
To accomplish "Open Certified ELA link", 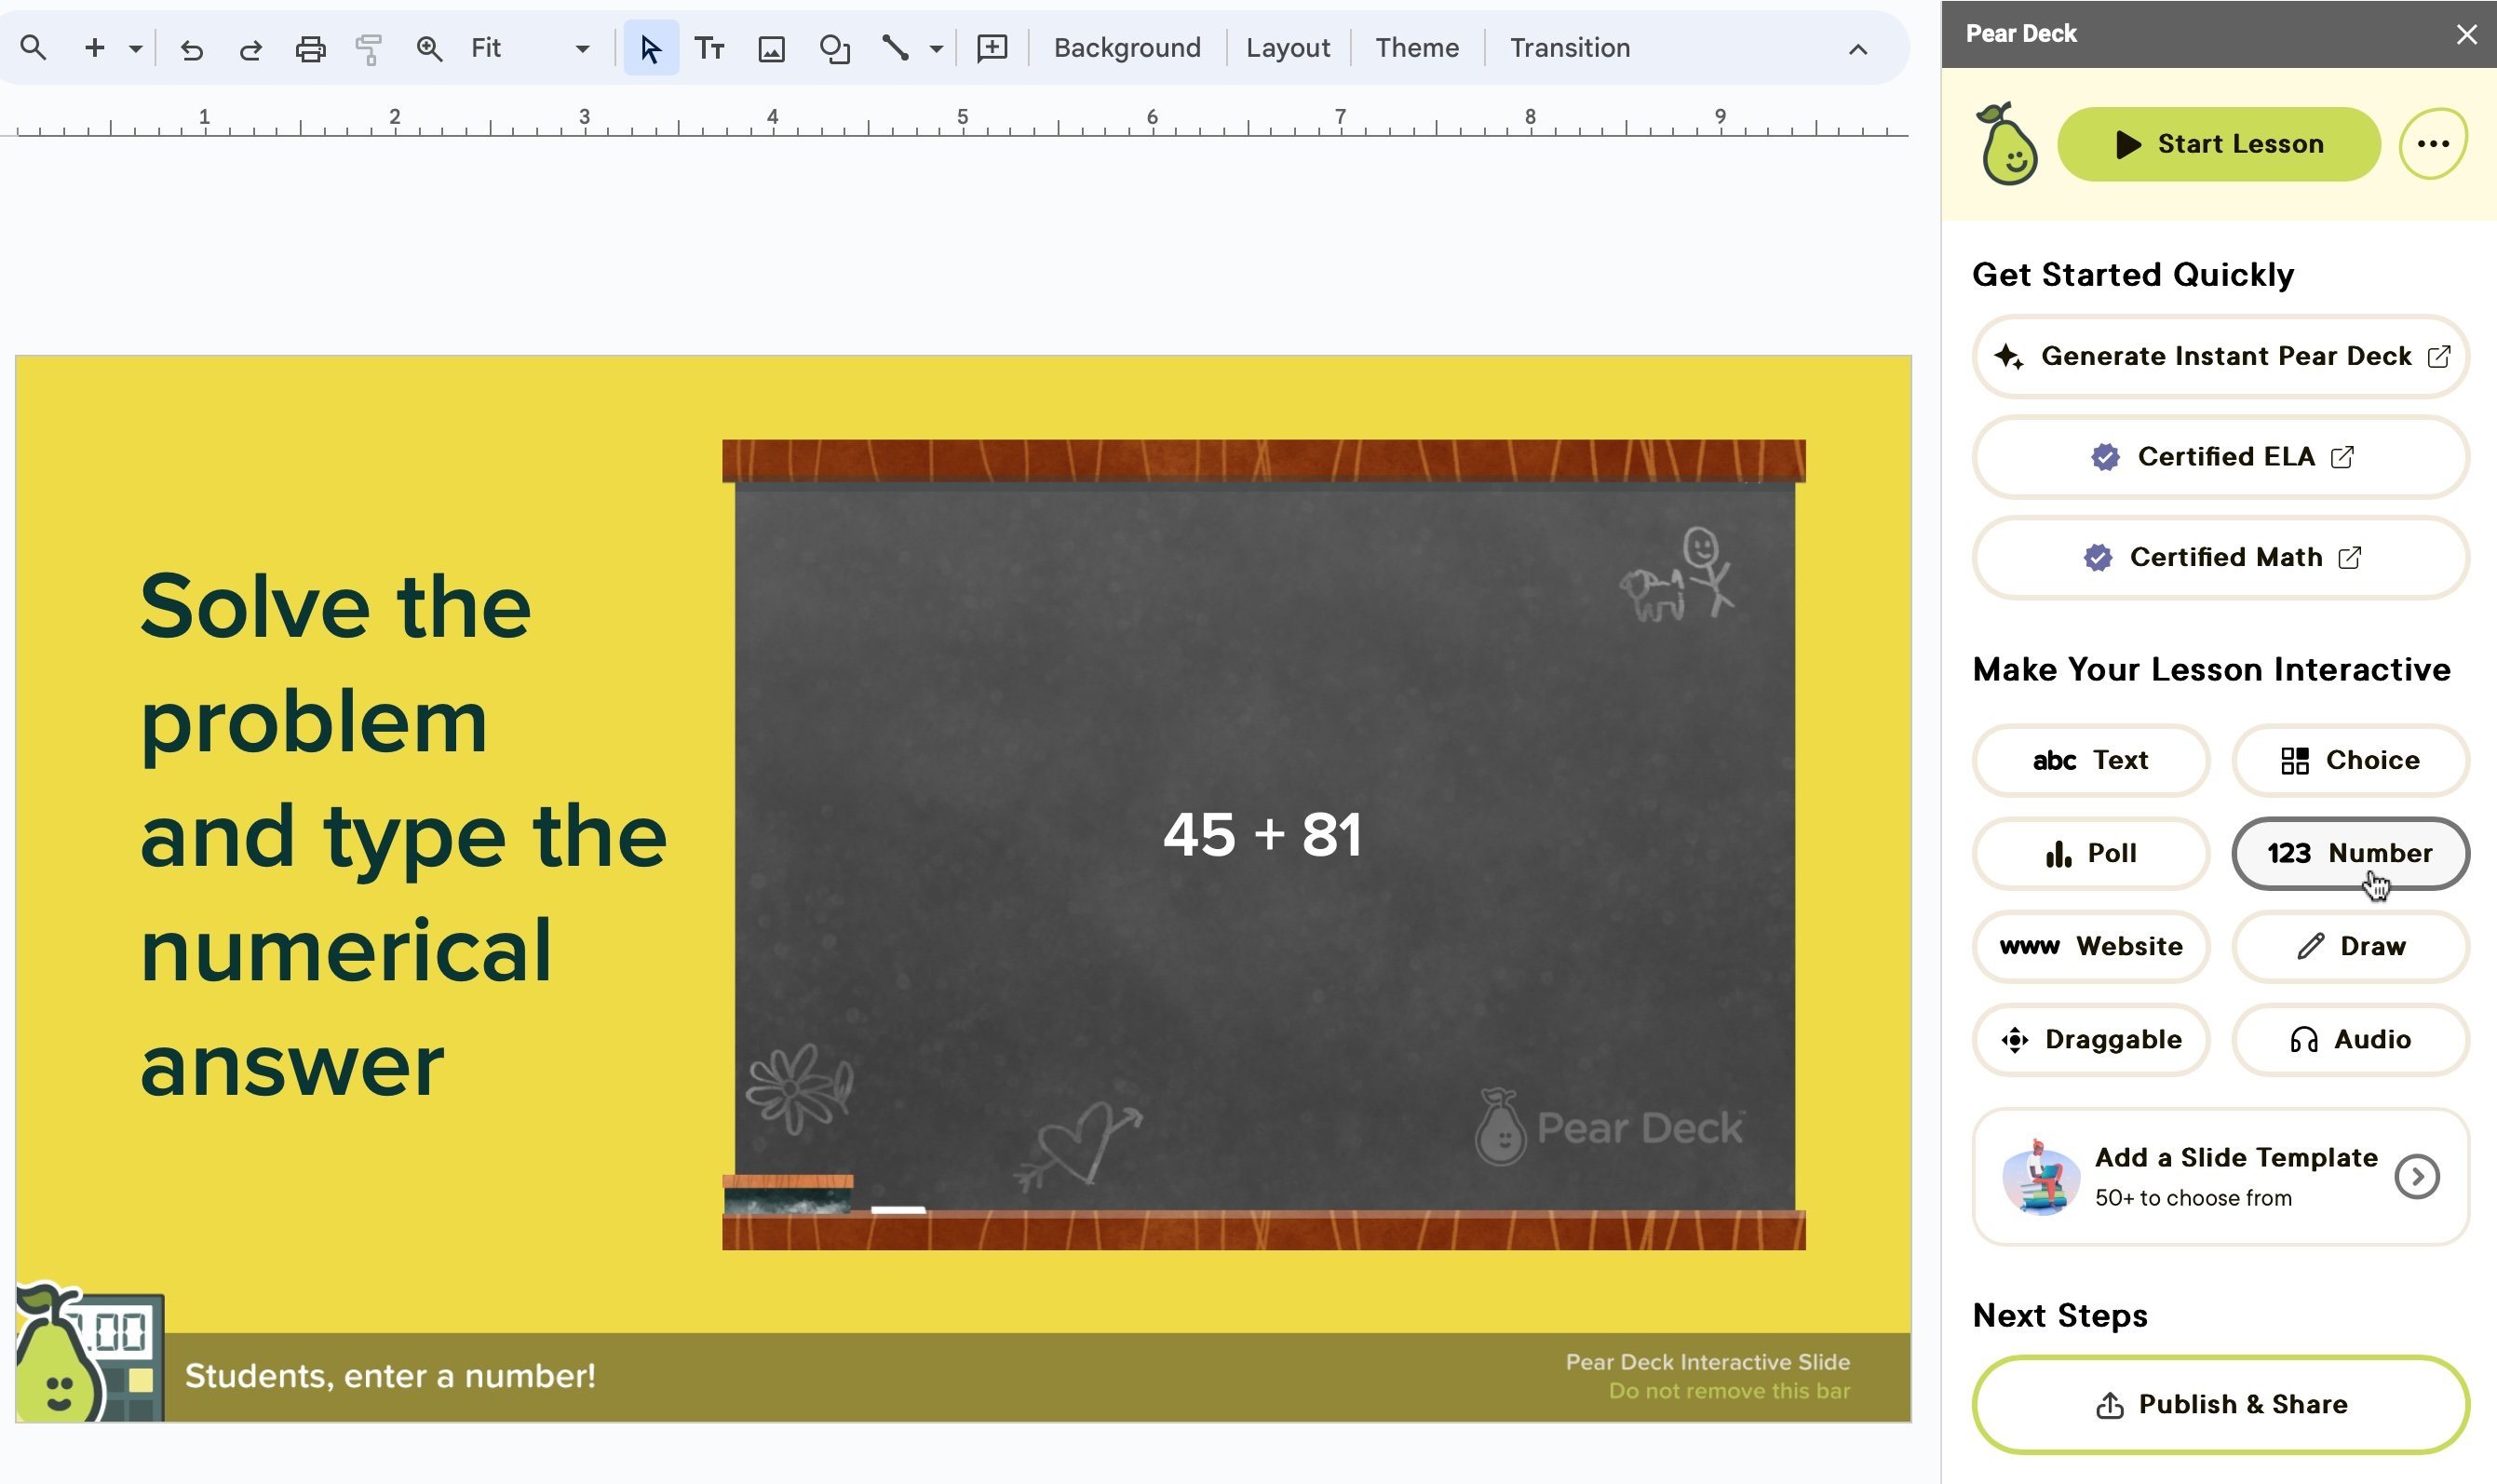I will pos(2220,457).
